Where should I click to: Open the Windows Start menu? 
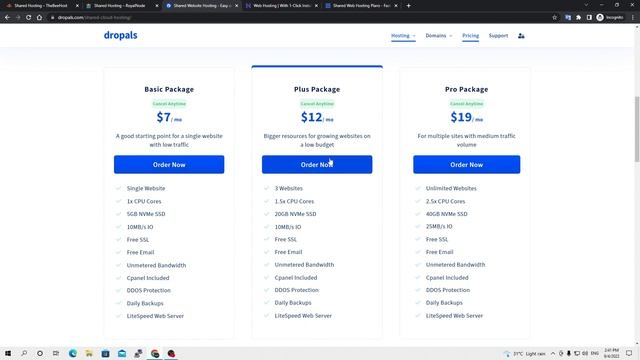tap(8, 353)
